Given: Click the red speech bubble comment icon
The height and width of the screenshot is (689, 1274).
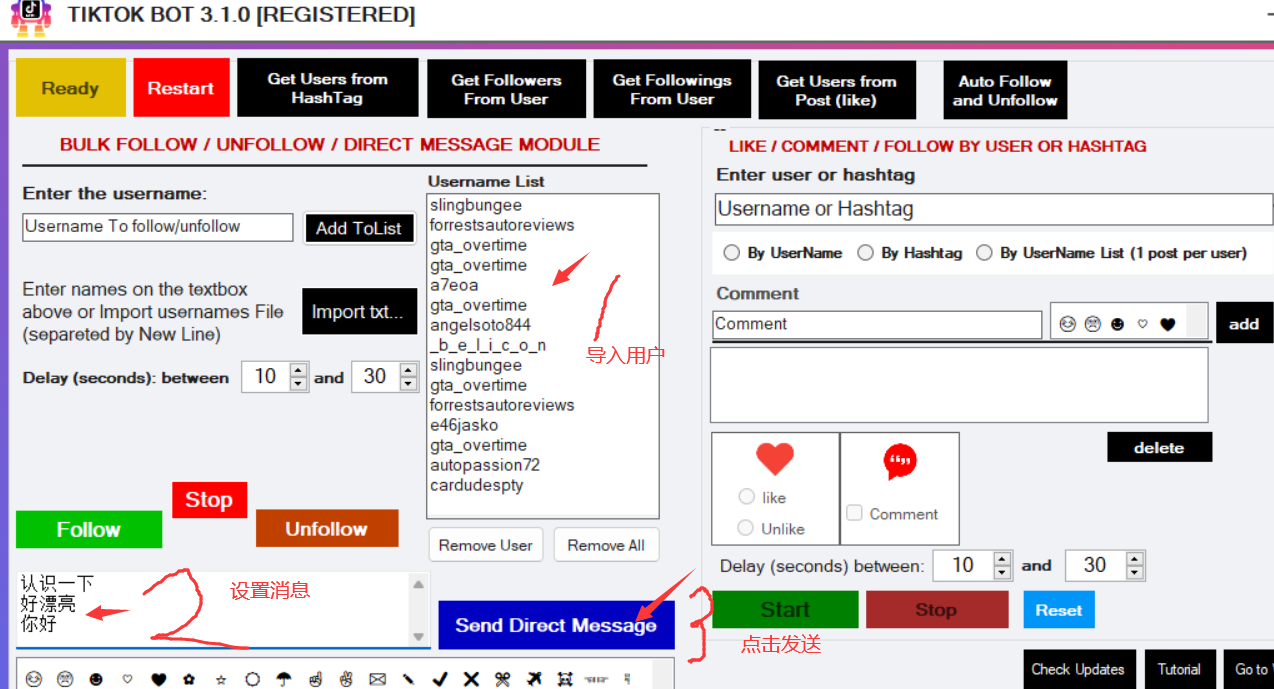Looking at the screenshot, I should [x=900, y=461].
